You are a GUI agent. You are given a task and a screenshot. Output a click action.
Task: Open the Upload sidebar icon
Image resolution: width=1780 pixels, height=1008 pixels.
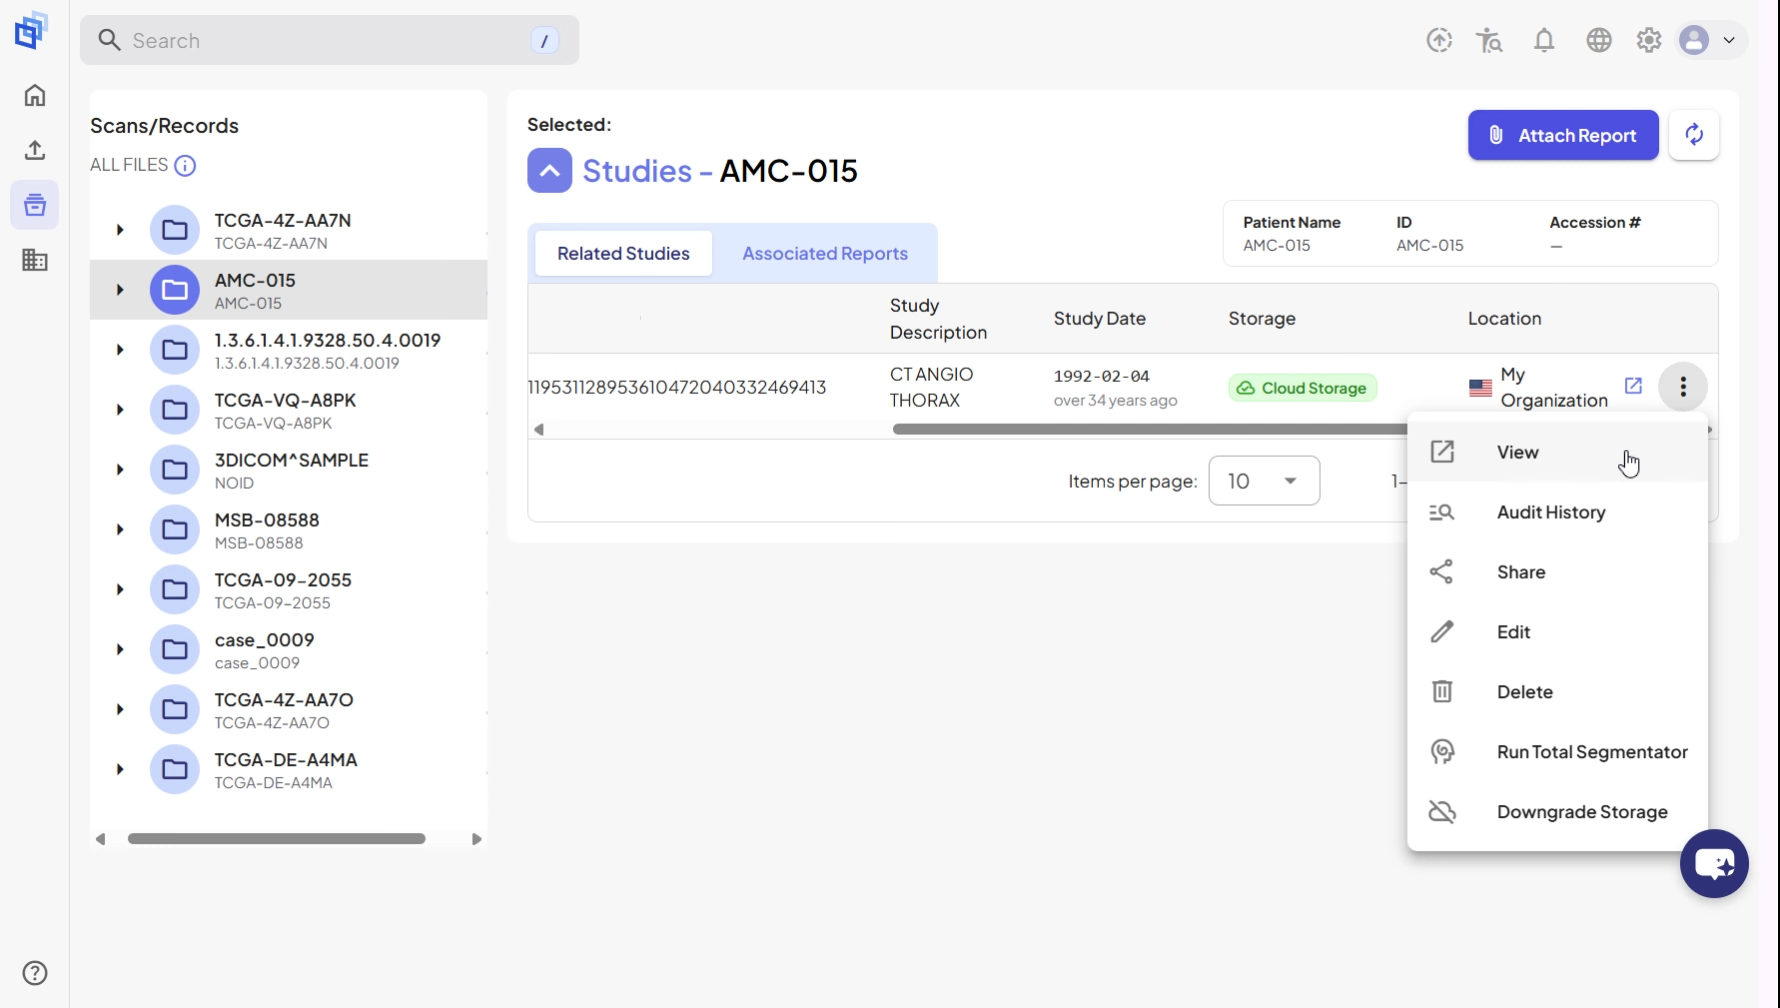(35, 150)
